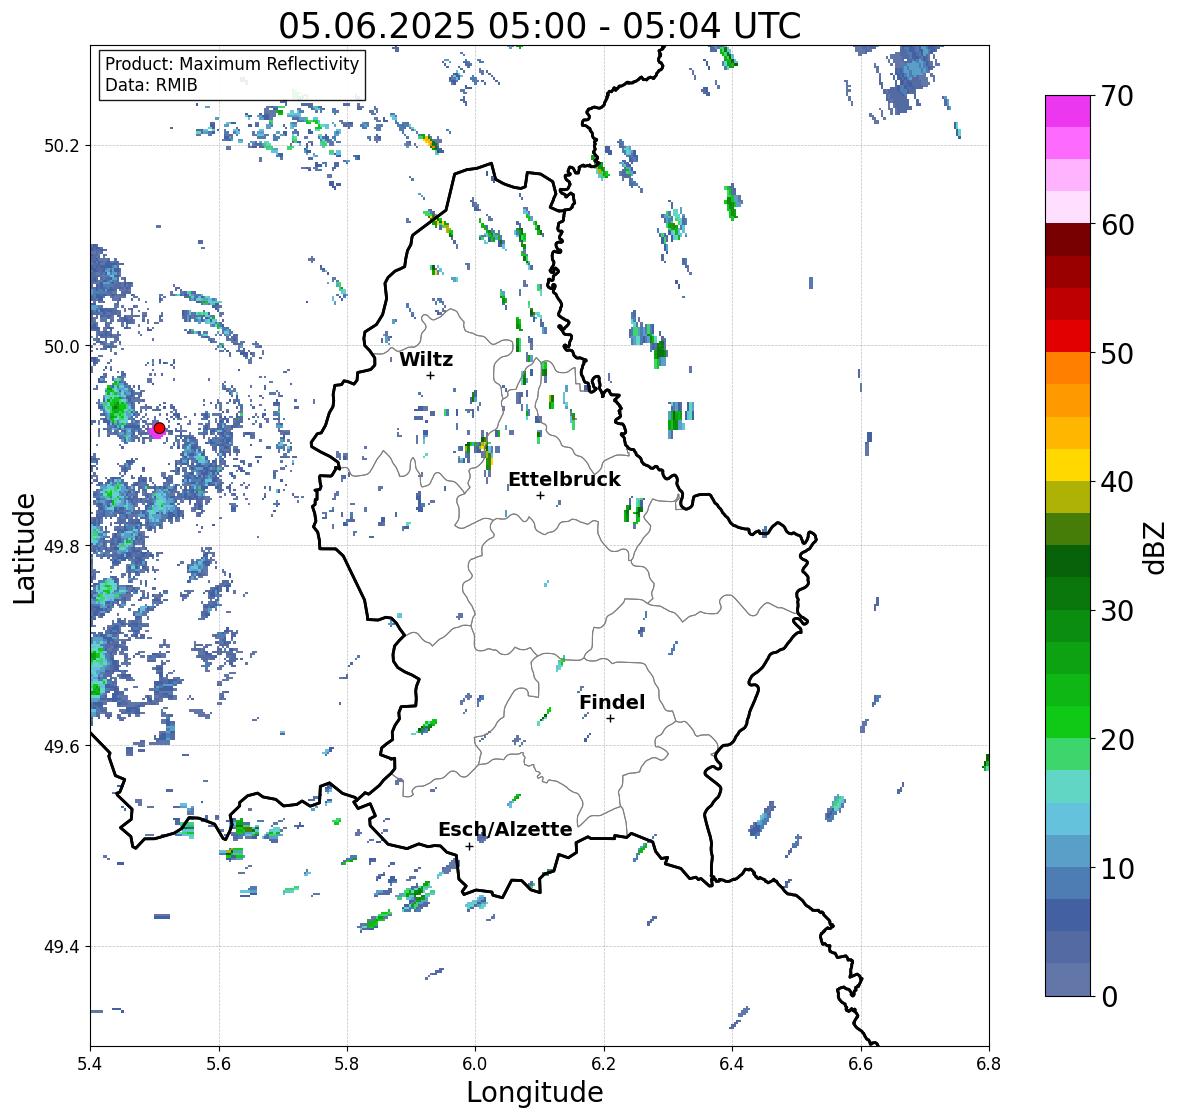Click the plus marker below Wiltz
The image size is (1179, 1117).
point(430,376)
